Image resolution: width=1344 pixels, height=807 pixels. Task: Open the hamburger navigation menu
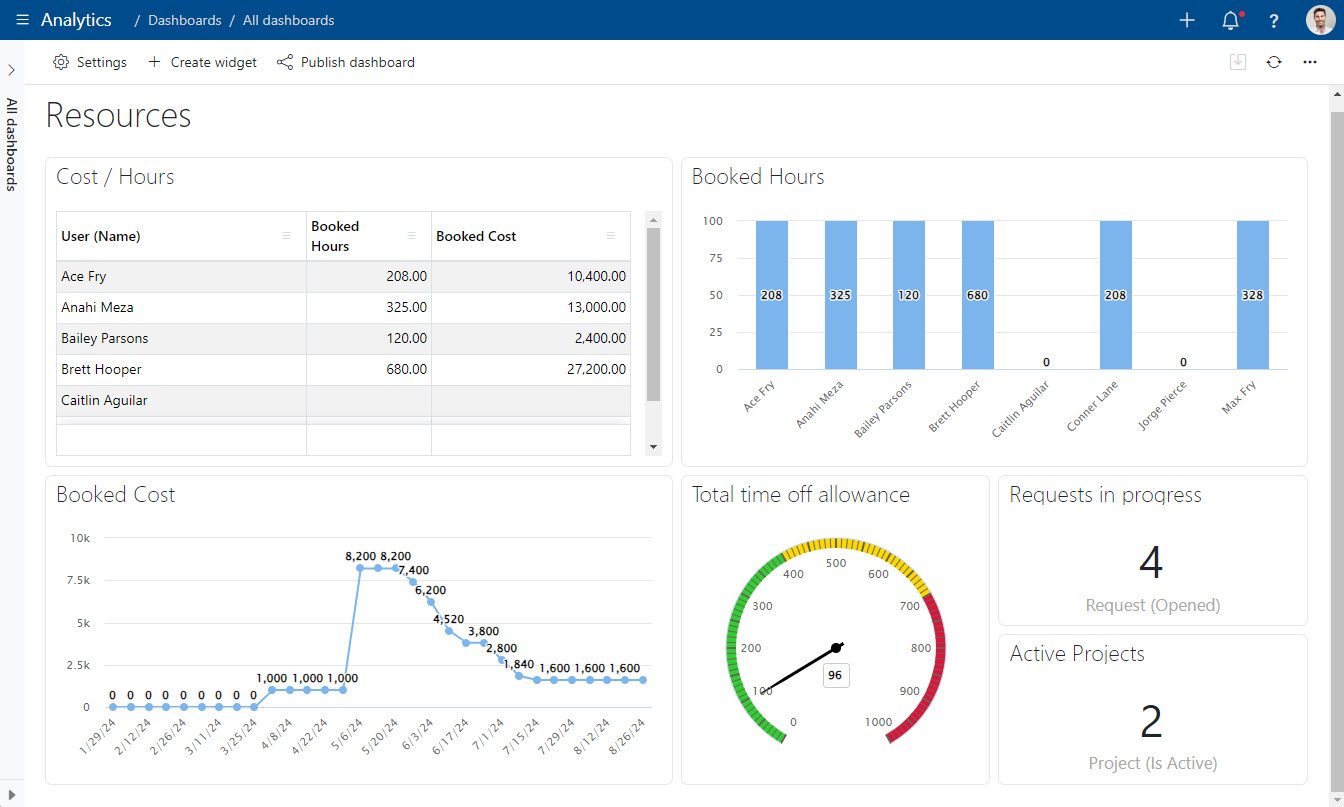(x=23, y=20)
